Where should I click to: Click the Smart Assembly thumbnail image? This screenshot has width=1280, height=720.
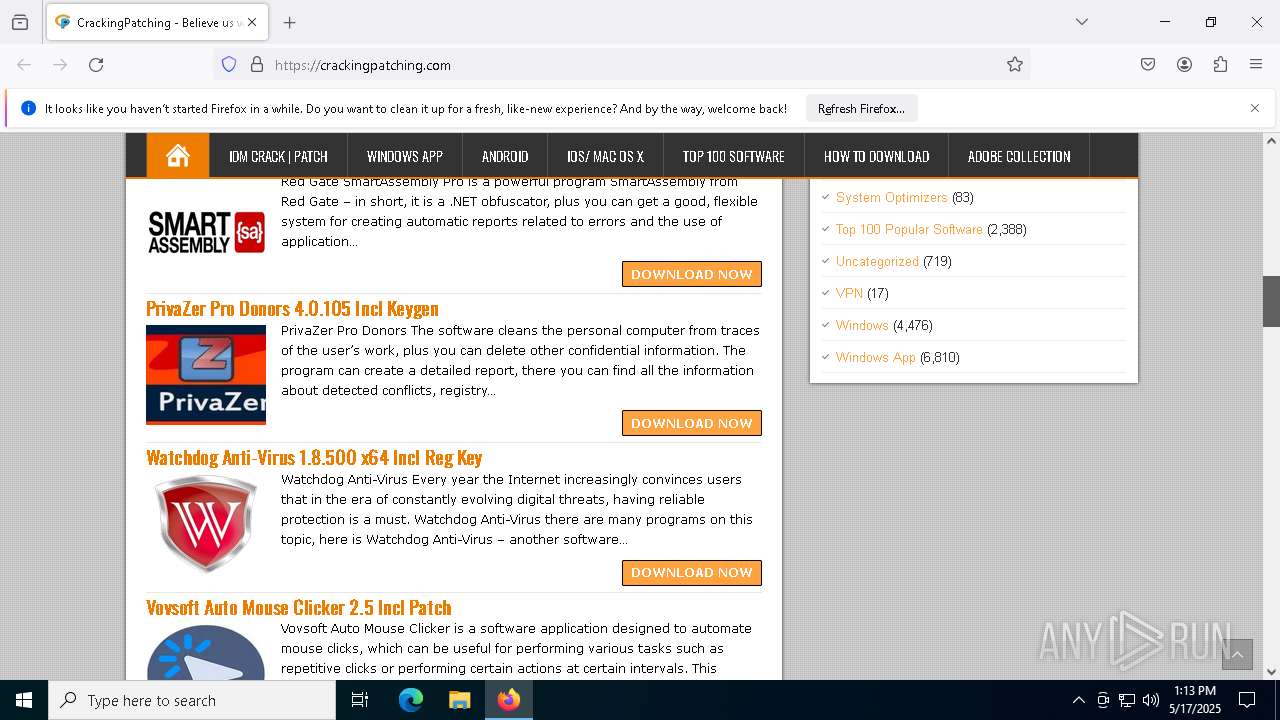[206, 232]
